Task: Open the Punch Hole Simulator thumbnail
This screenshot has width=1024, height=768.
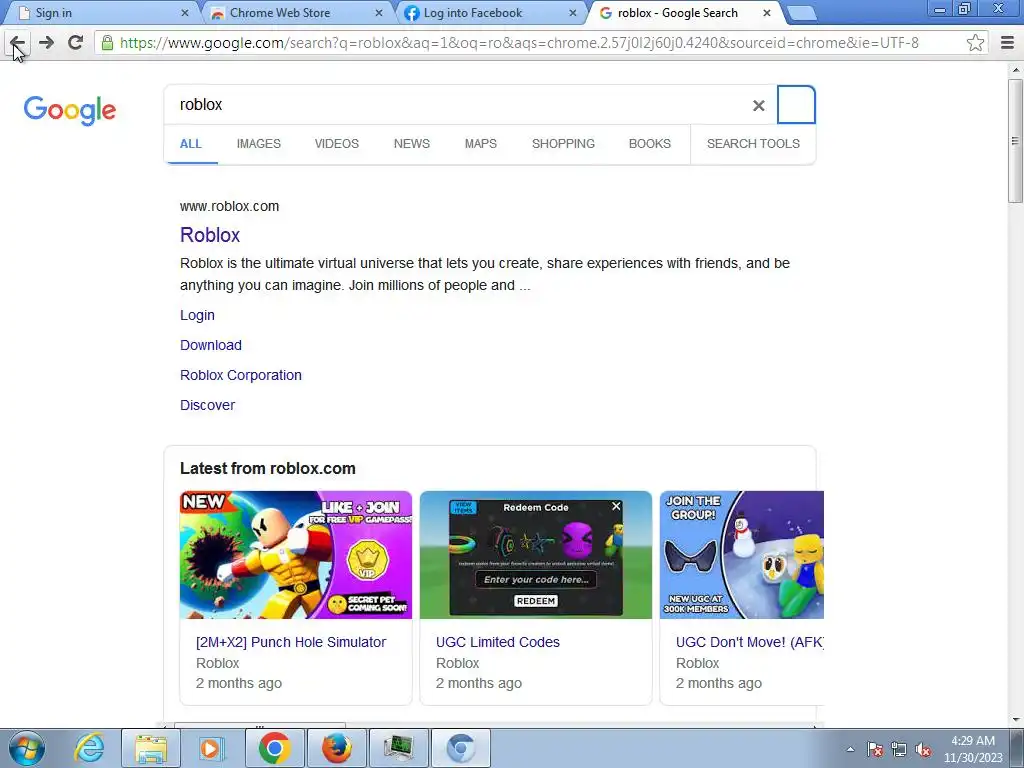Action: pyautogui.click(x=296, y=554)
